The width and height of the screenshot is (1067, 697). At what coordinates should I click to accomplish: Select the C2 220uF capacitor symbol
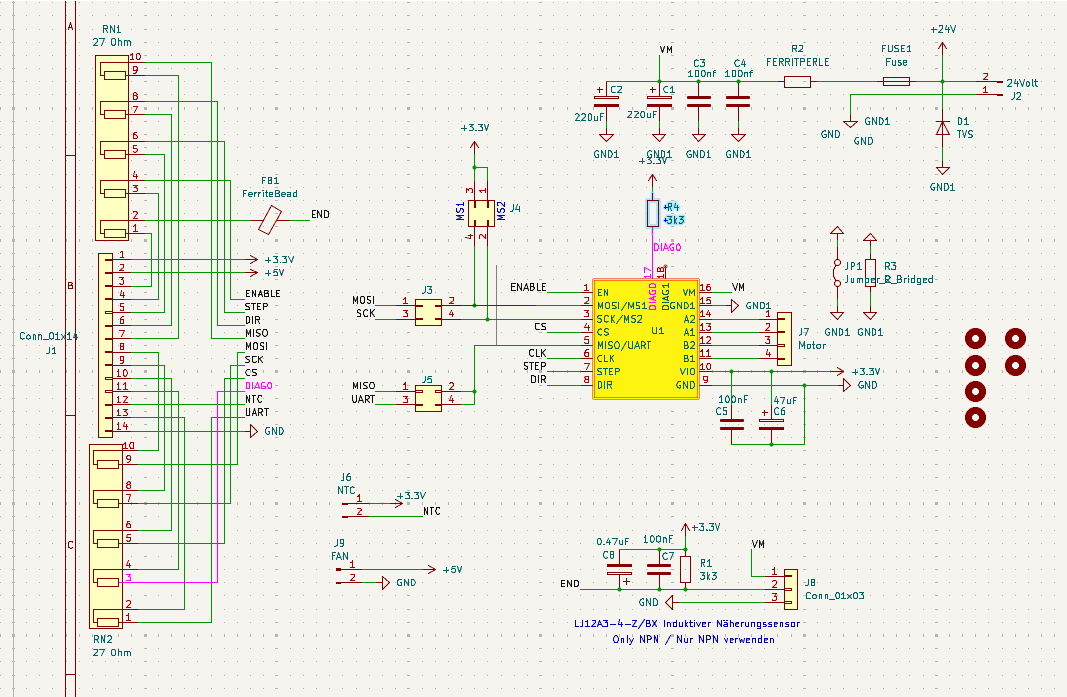tap(606, 101)
